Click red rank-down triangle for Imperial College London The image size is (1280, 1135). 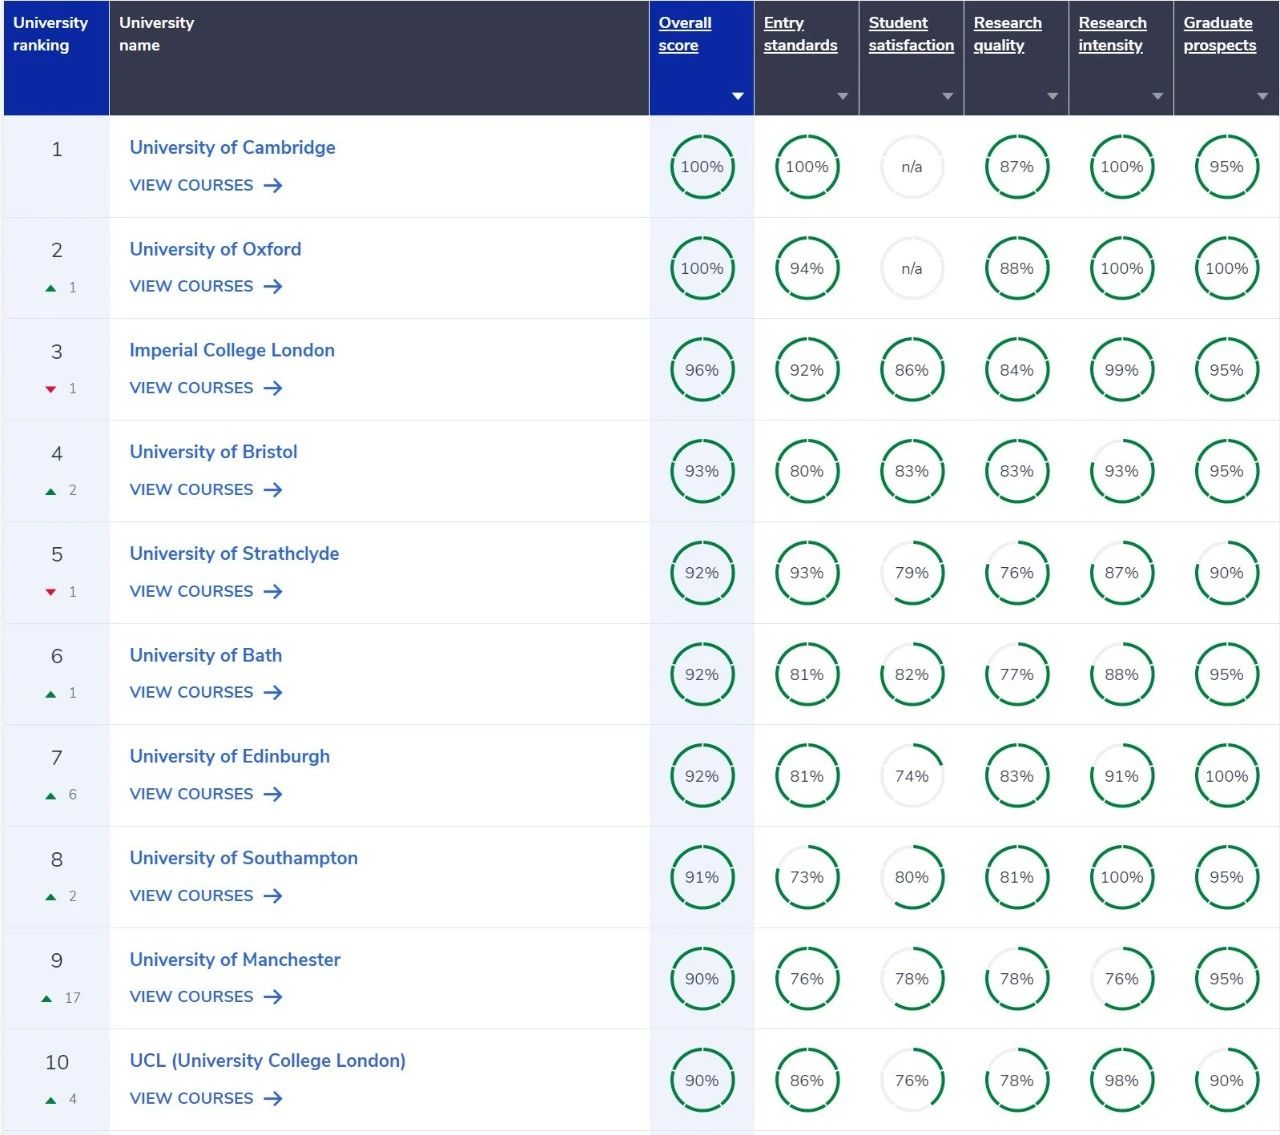51,389
